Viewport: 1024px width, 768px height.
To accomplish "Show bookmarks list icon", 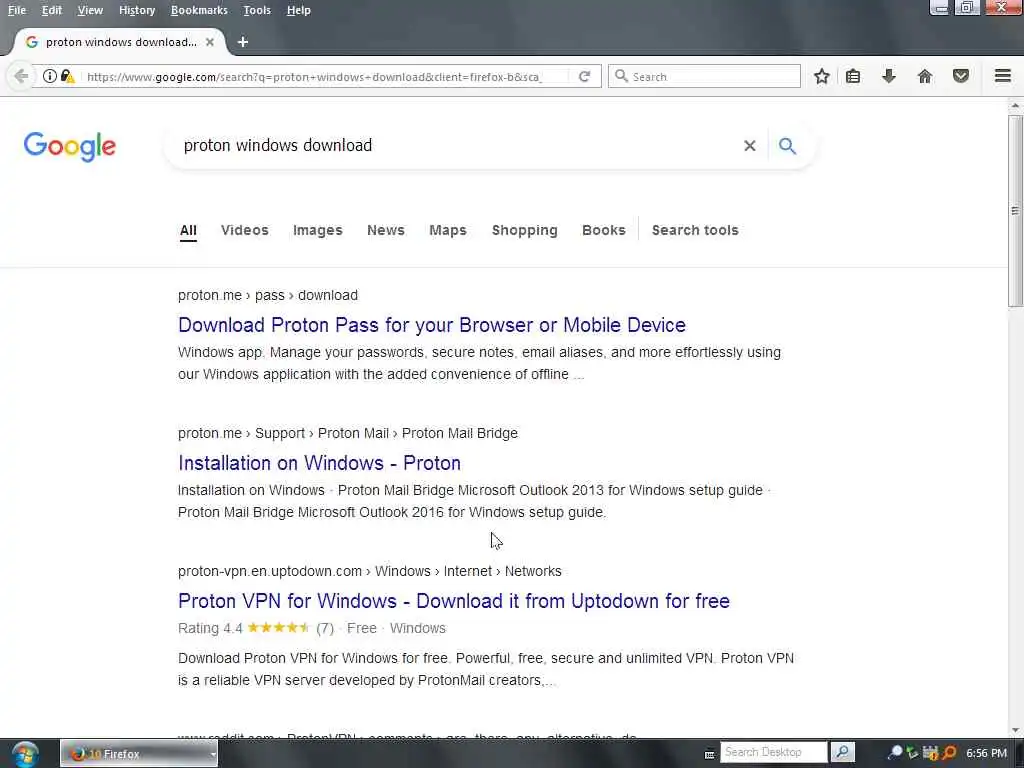I will [x=853, y=76].
